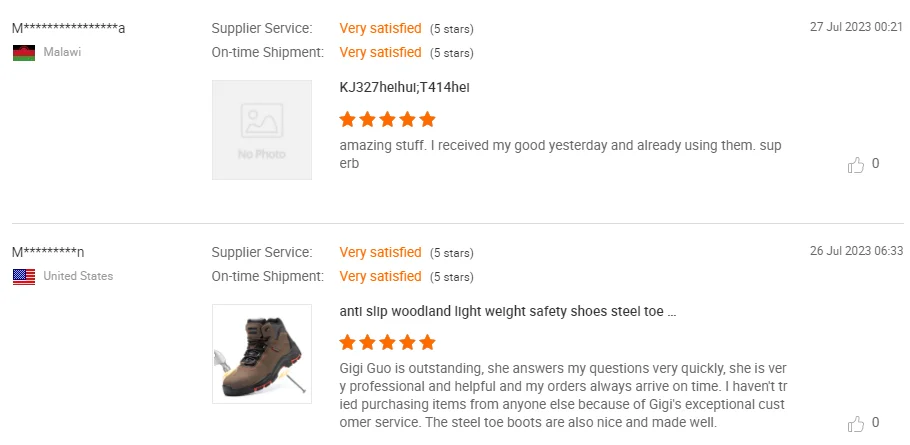910x445 pixels.
Task: Click the United States country label
Action: tap(78, 276)
